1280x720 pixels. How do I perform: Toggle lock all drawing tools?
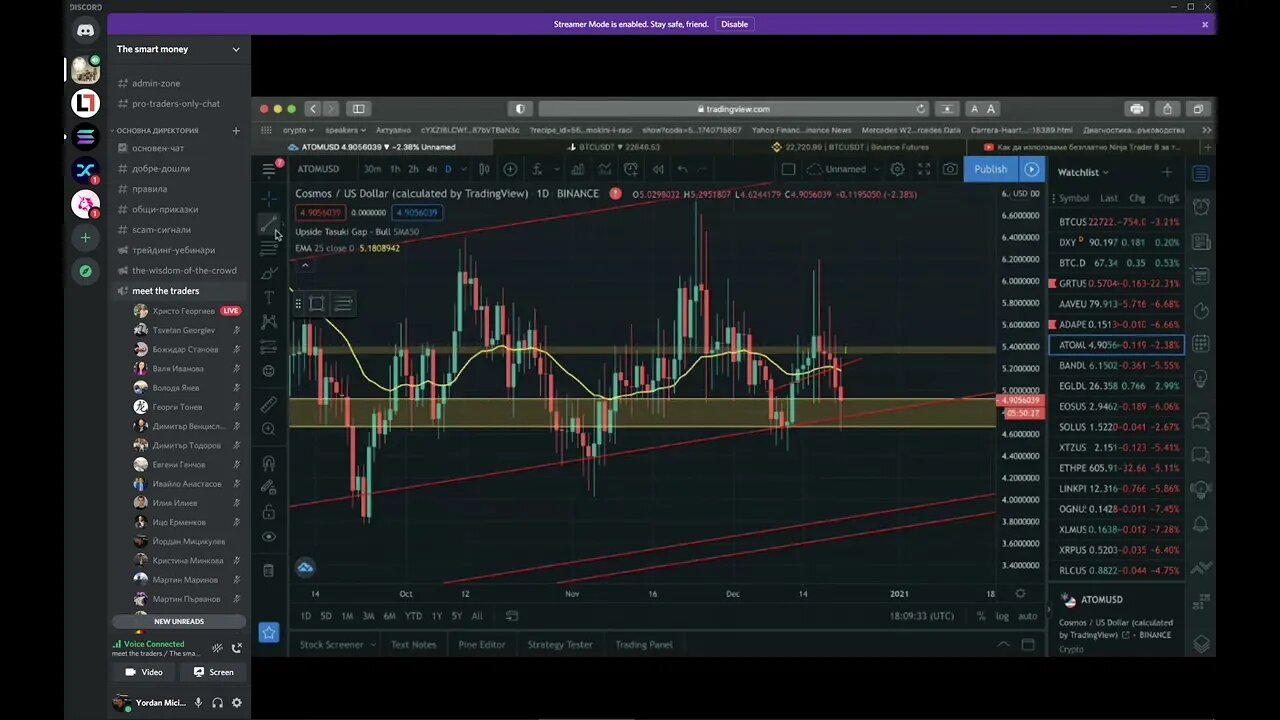pos(268,512)
